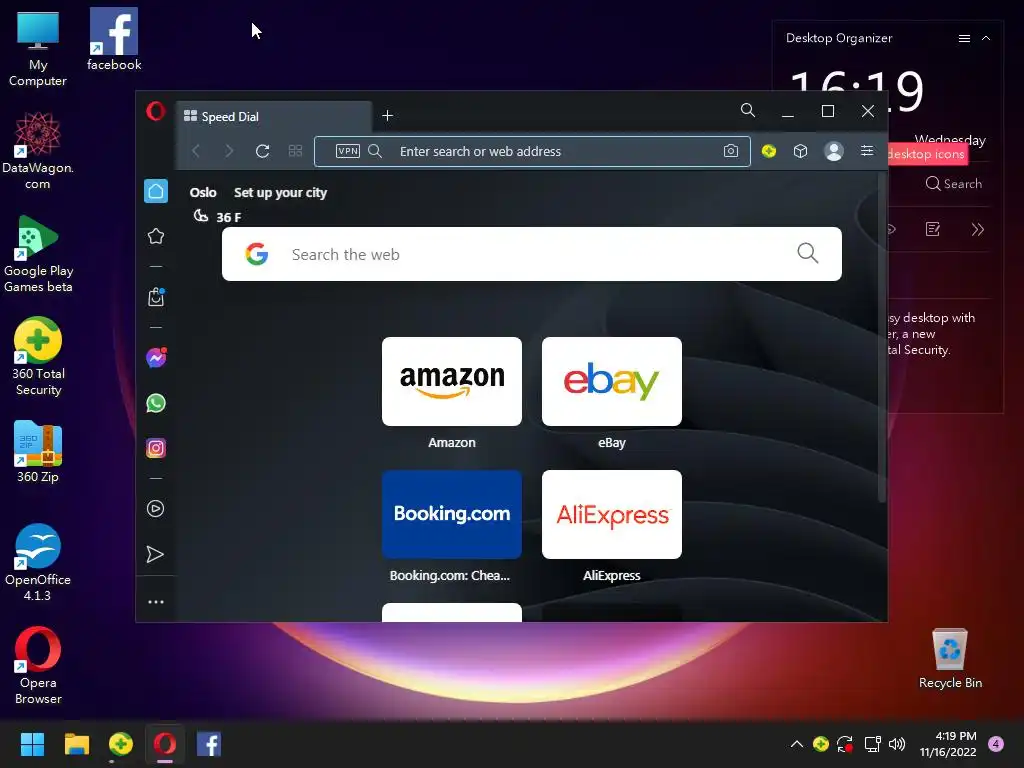The width and height of the screenshot is (1024, 768).
Task: Open File Explorer from taskbar
Action: coord(76,744)
